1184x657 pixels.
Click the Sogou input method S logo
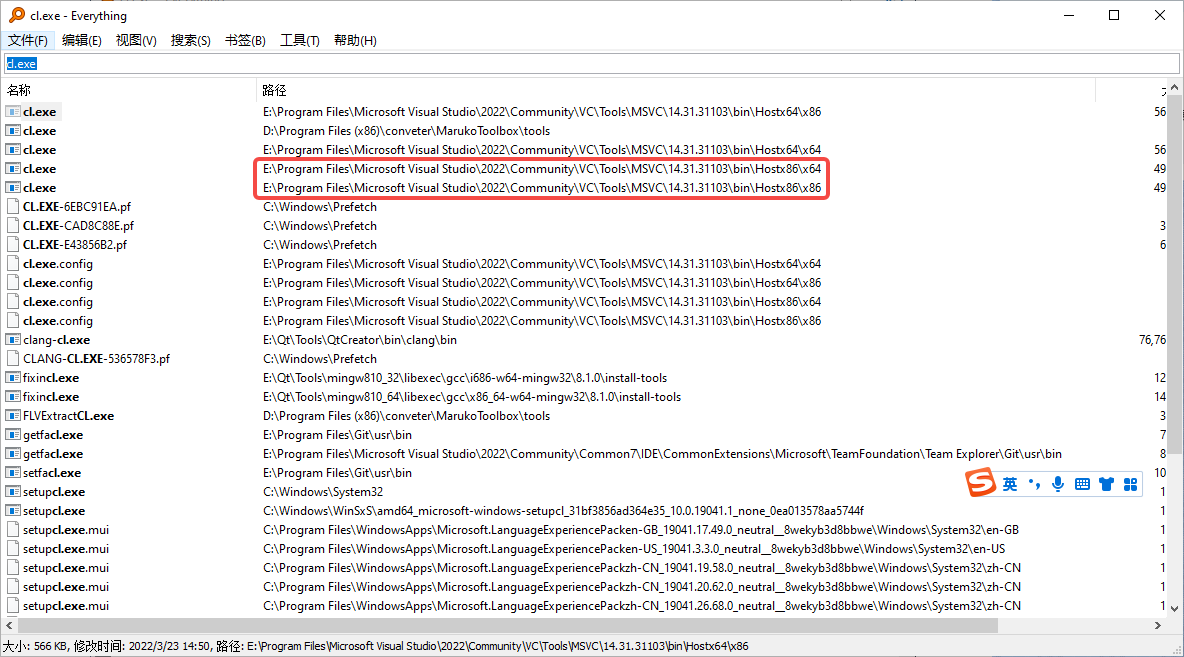(x=981, y=483)
